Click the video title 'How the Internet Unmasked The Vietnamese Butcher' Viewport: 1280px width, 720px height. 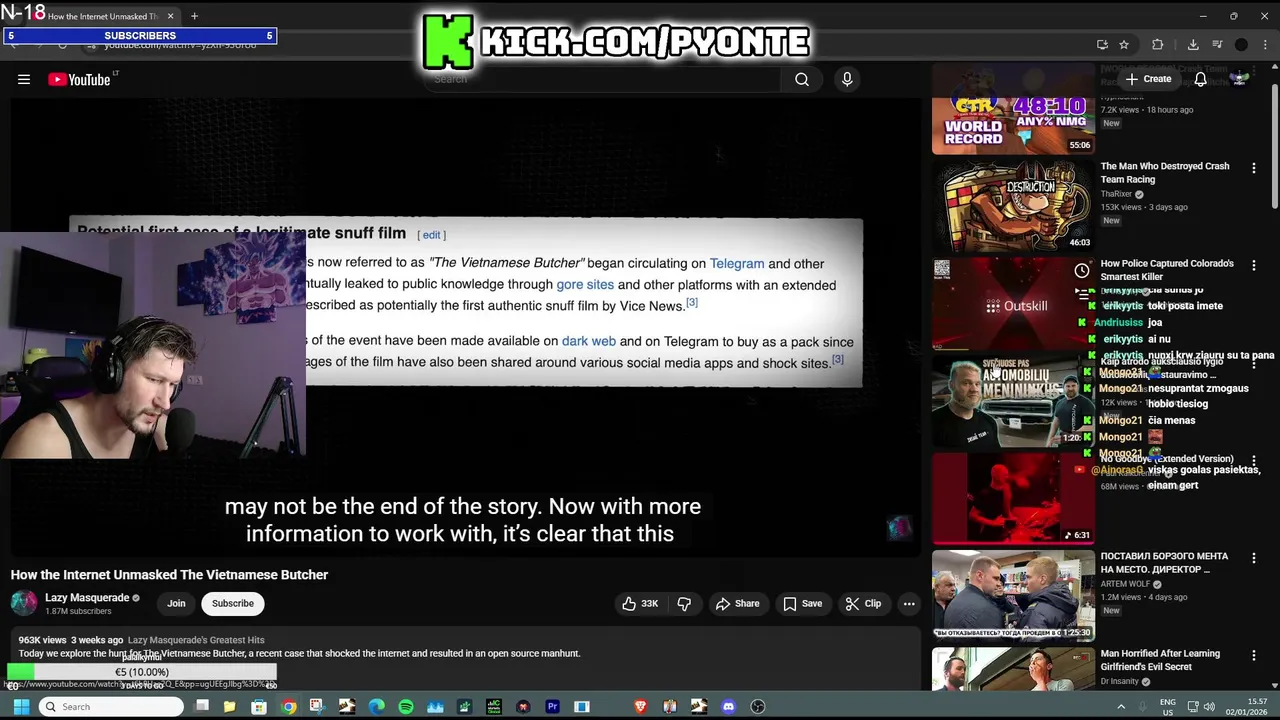point(169,575)
